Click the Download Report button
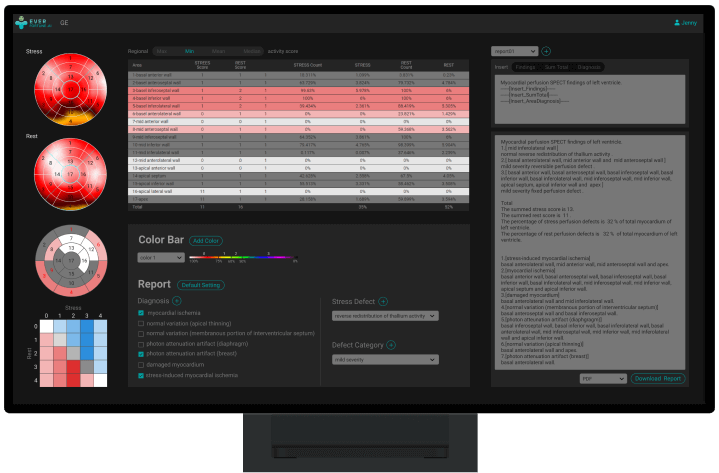This screenshot has width=719, height=473. click(657, 379)
